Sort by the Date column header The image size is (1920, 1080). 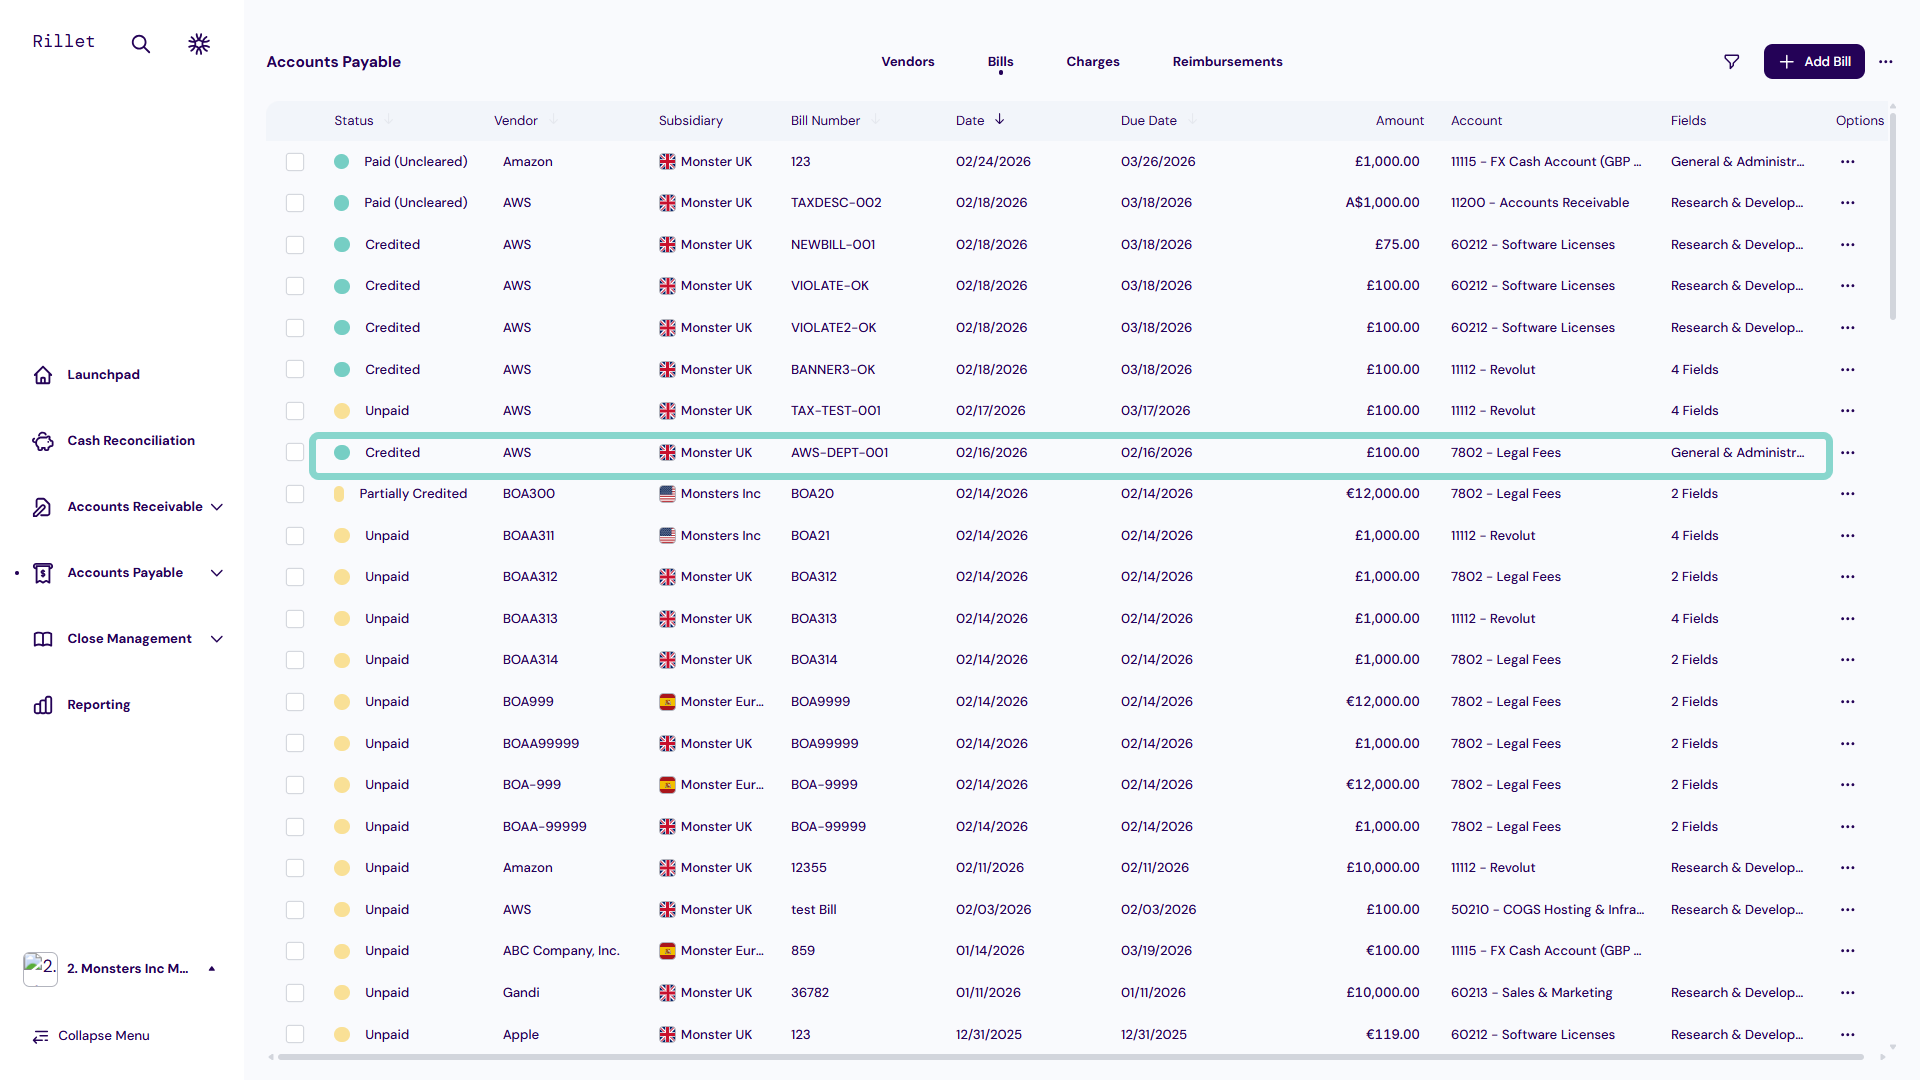point(970,121)
